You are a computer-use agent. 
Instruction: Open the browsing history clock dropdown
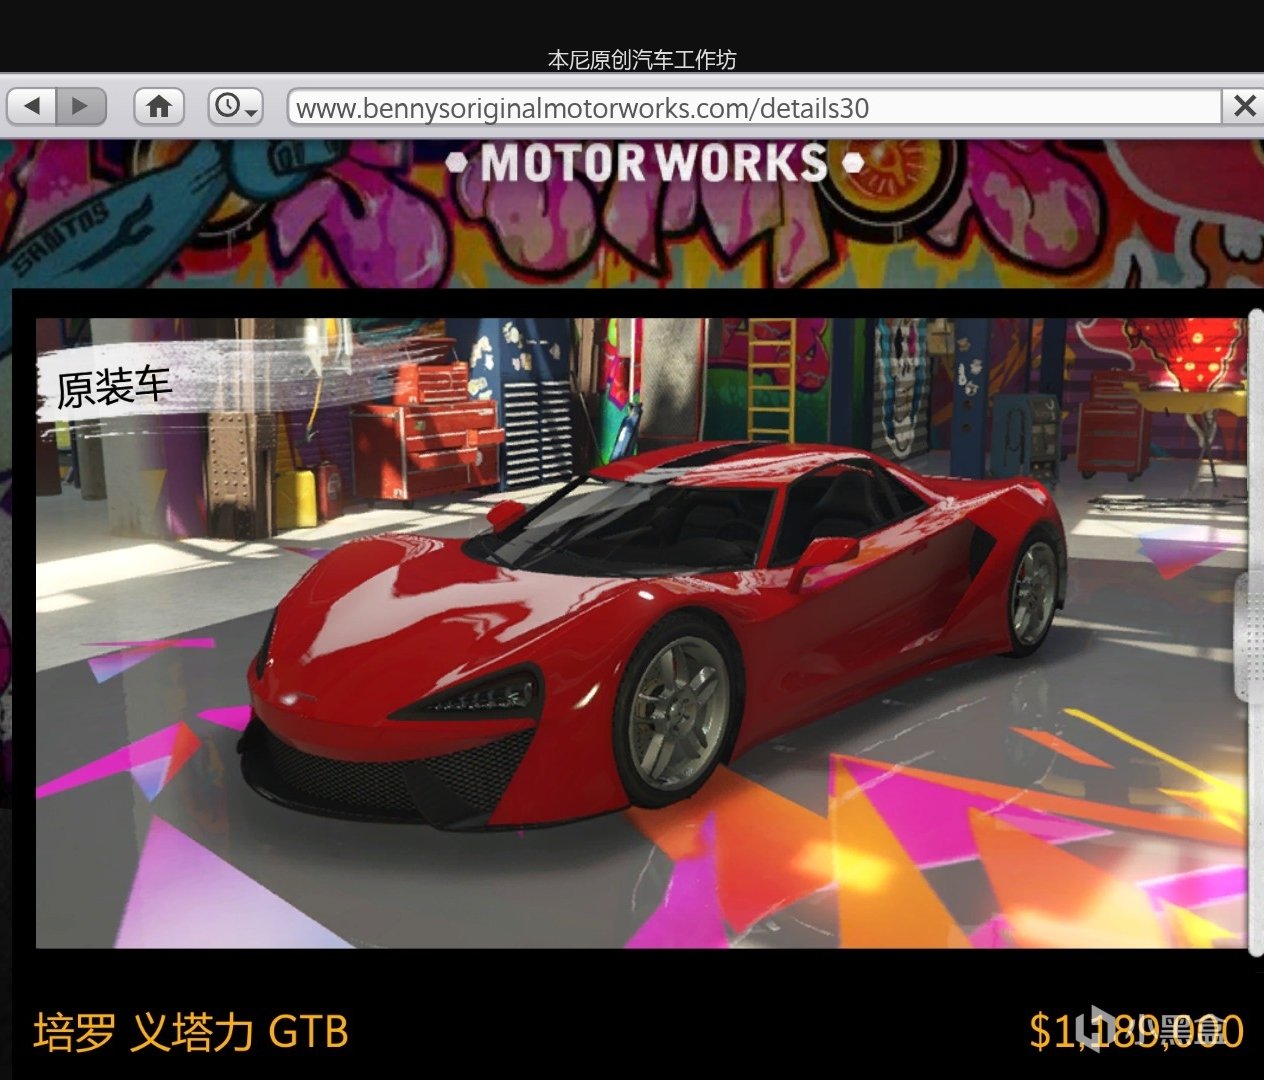coord(236,106)
